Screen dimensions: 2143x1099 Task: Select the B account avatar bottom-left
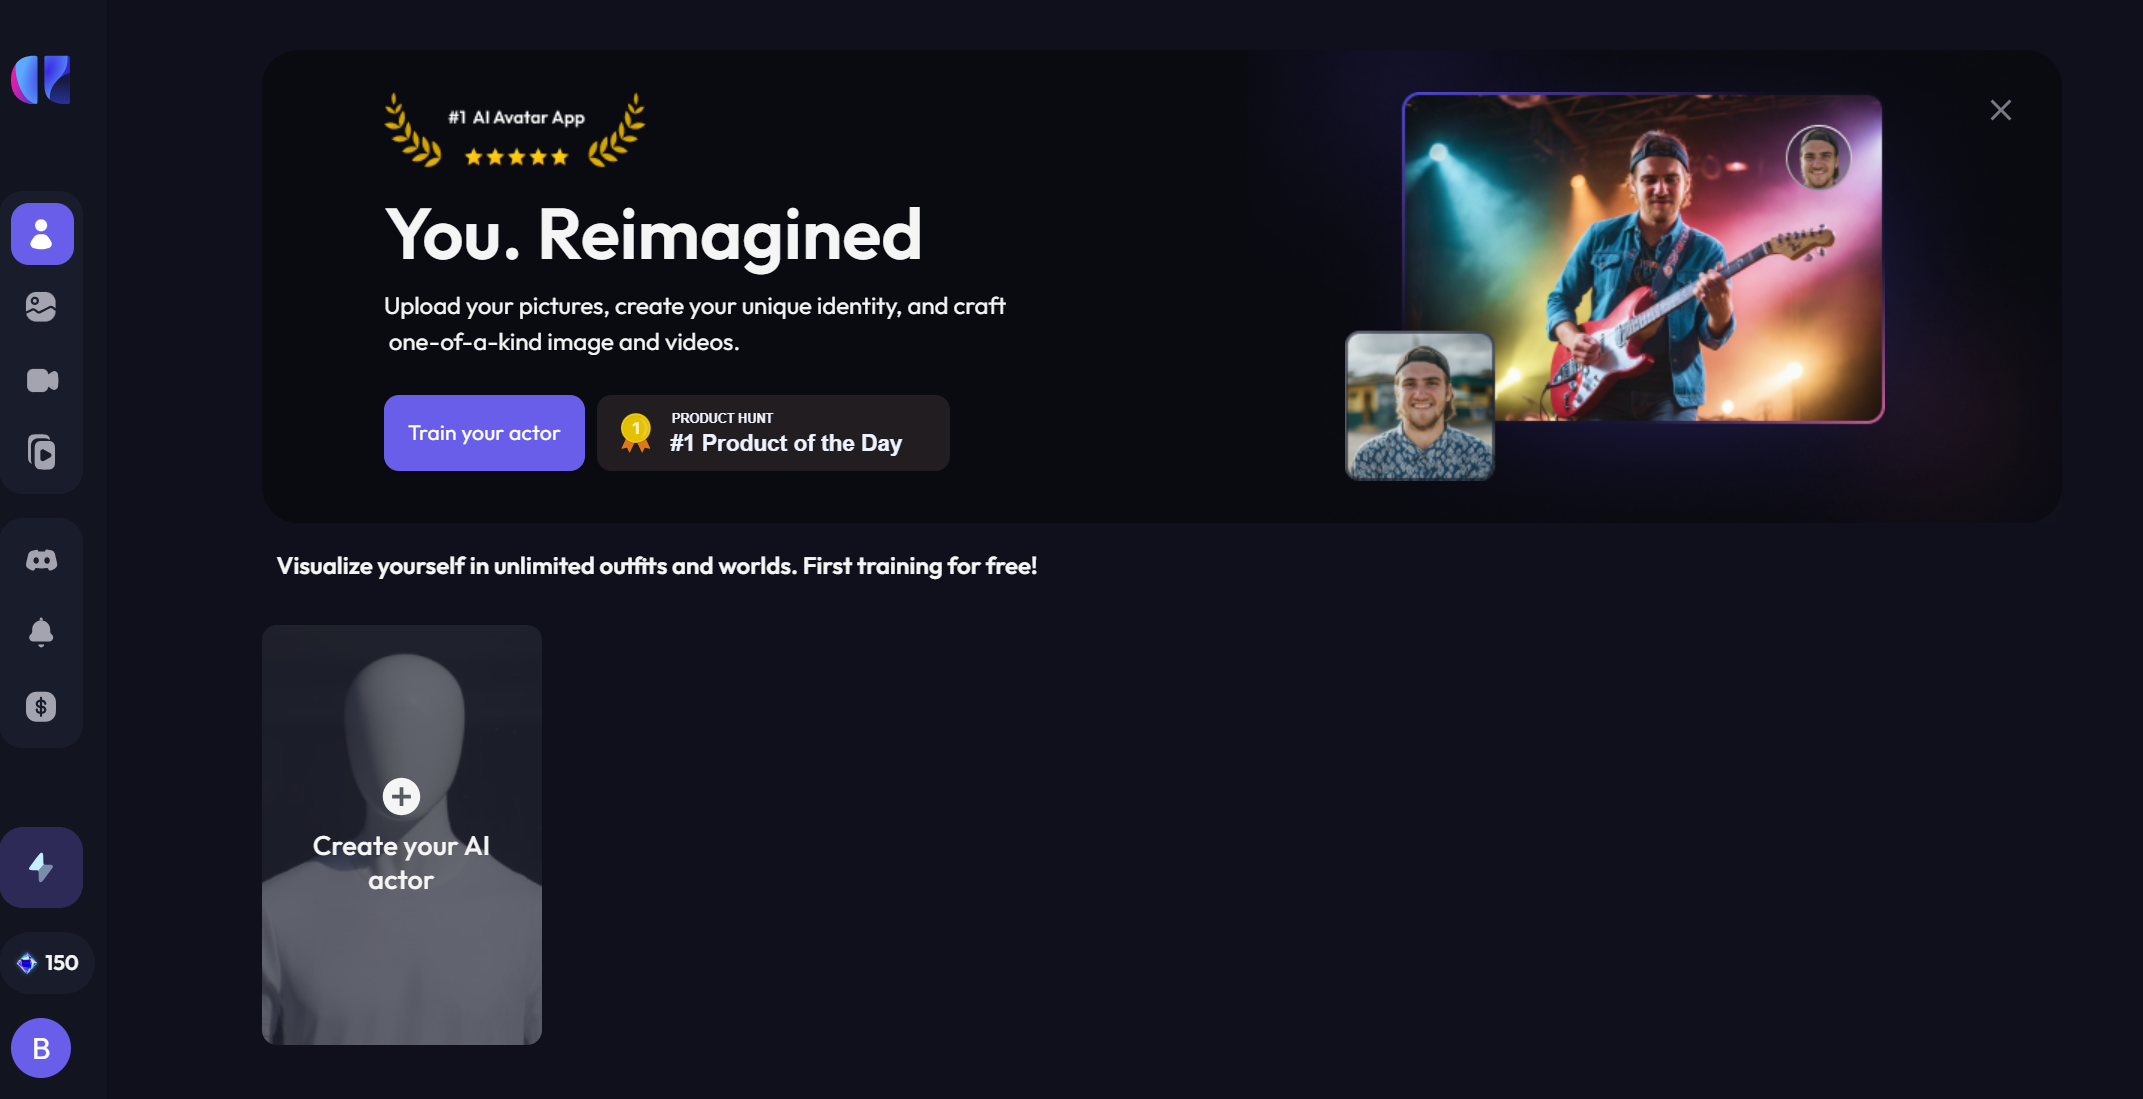point(41,1047)
